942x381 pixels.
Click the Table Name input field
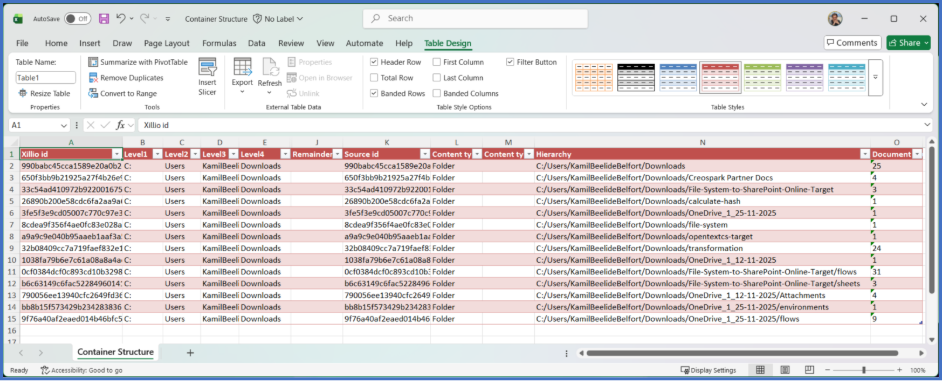(x=46, y=78)
